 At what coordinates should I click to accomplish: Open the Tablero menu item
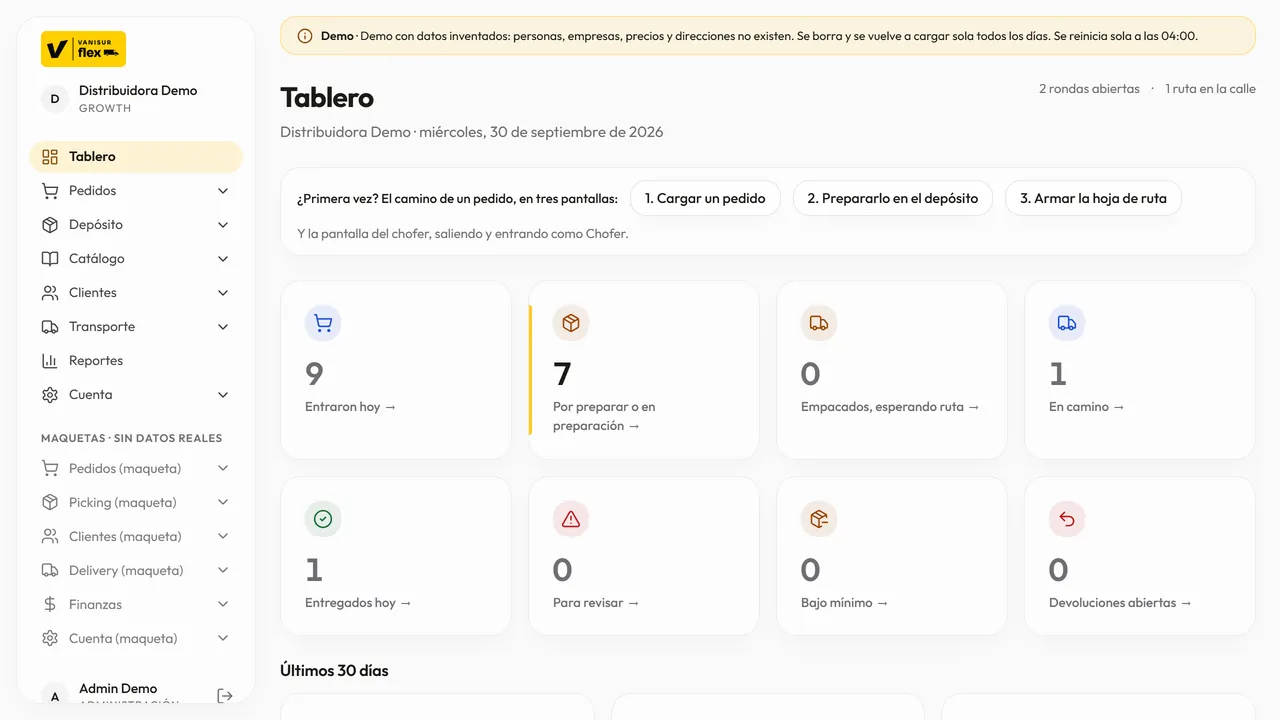pyautogui.click(x=136, y=157)
